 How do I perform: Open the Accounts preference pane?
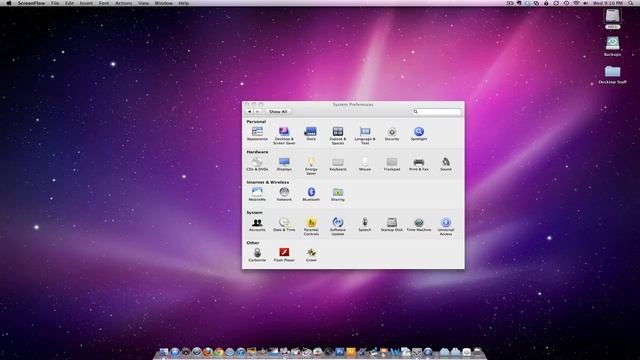pyautogui.click(x=257, y=224)
